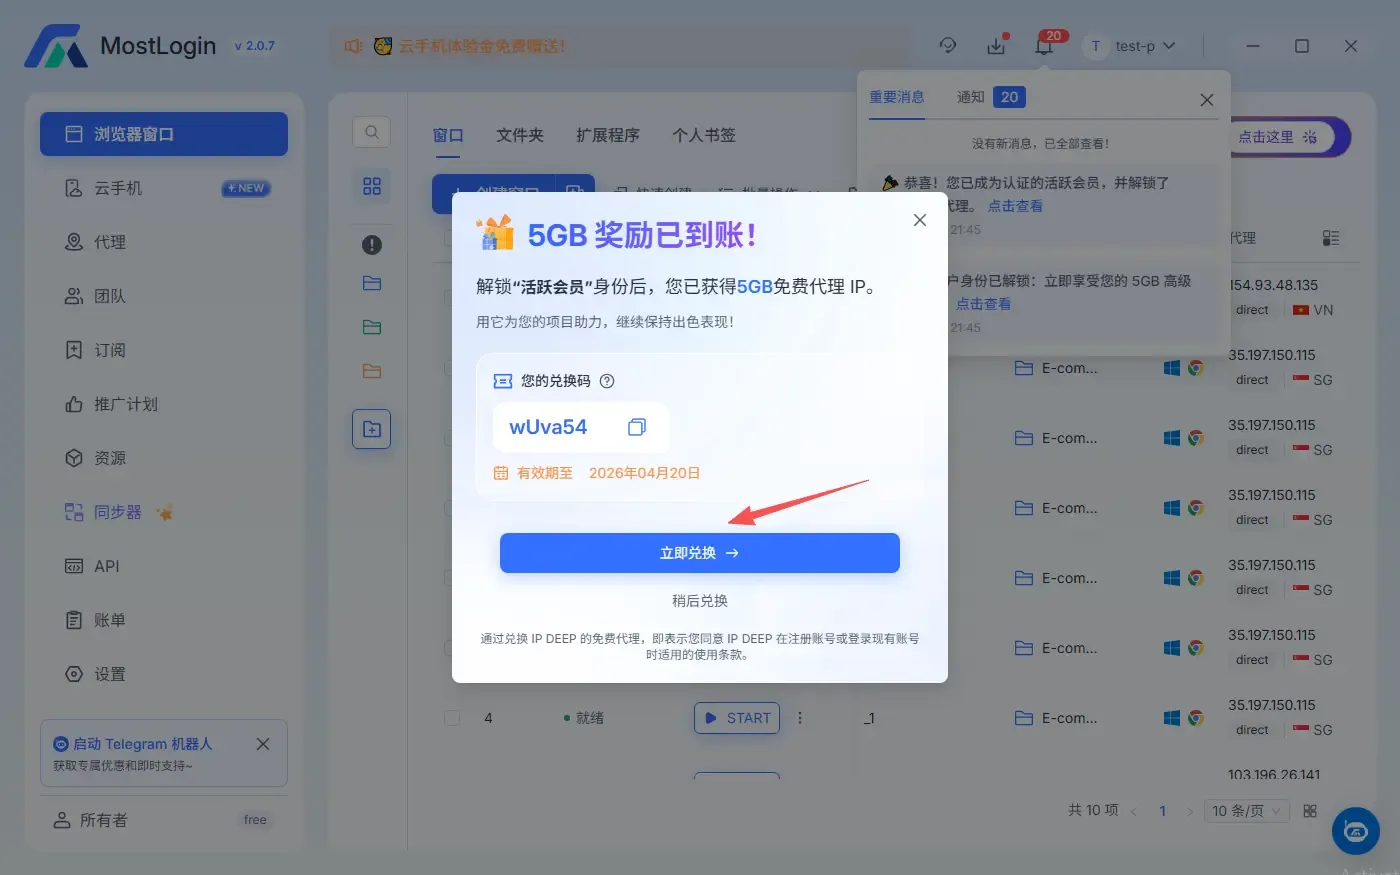Switch to the 重要消息 notification tab
Screen dimensions: 1400x875
(897, 97)
